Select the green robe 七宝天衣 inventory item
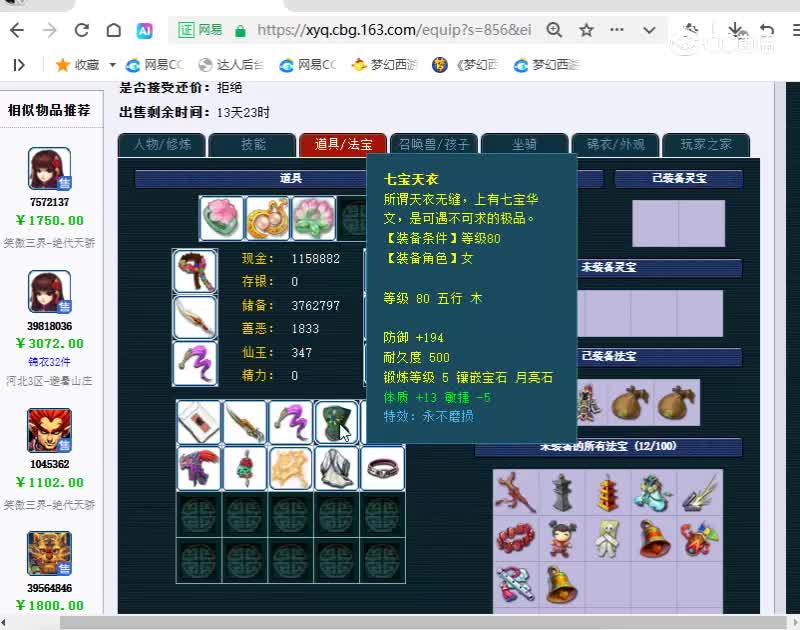Image resolution: width=800 pixels, height=630 pixels. click(337, 422)
